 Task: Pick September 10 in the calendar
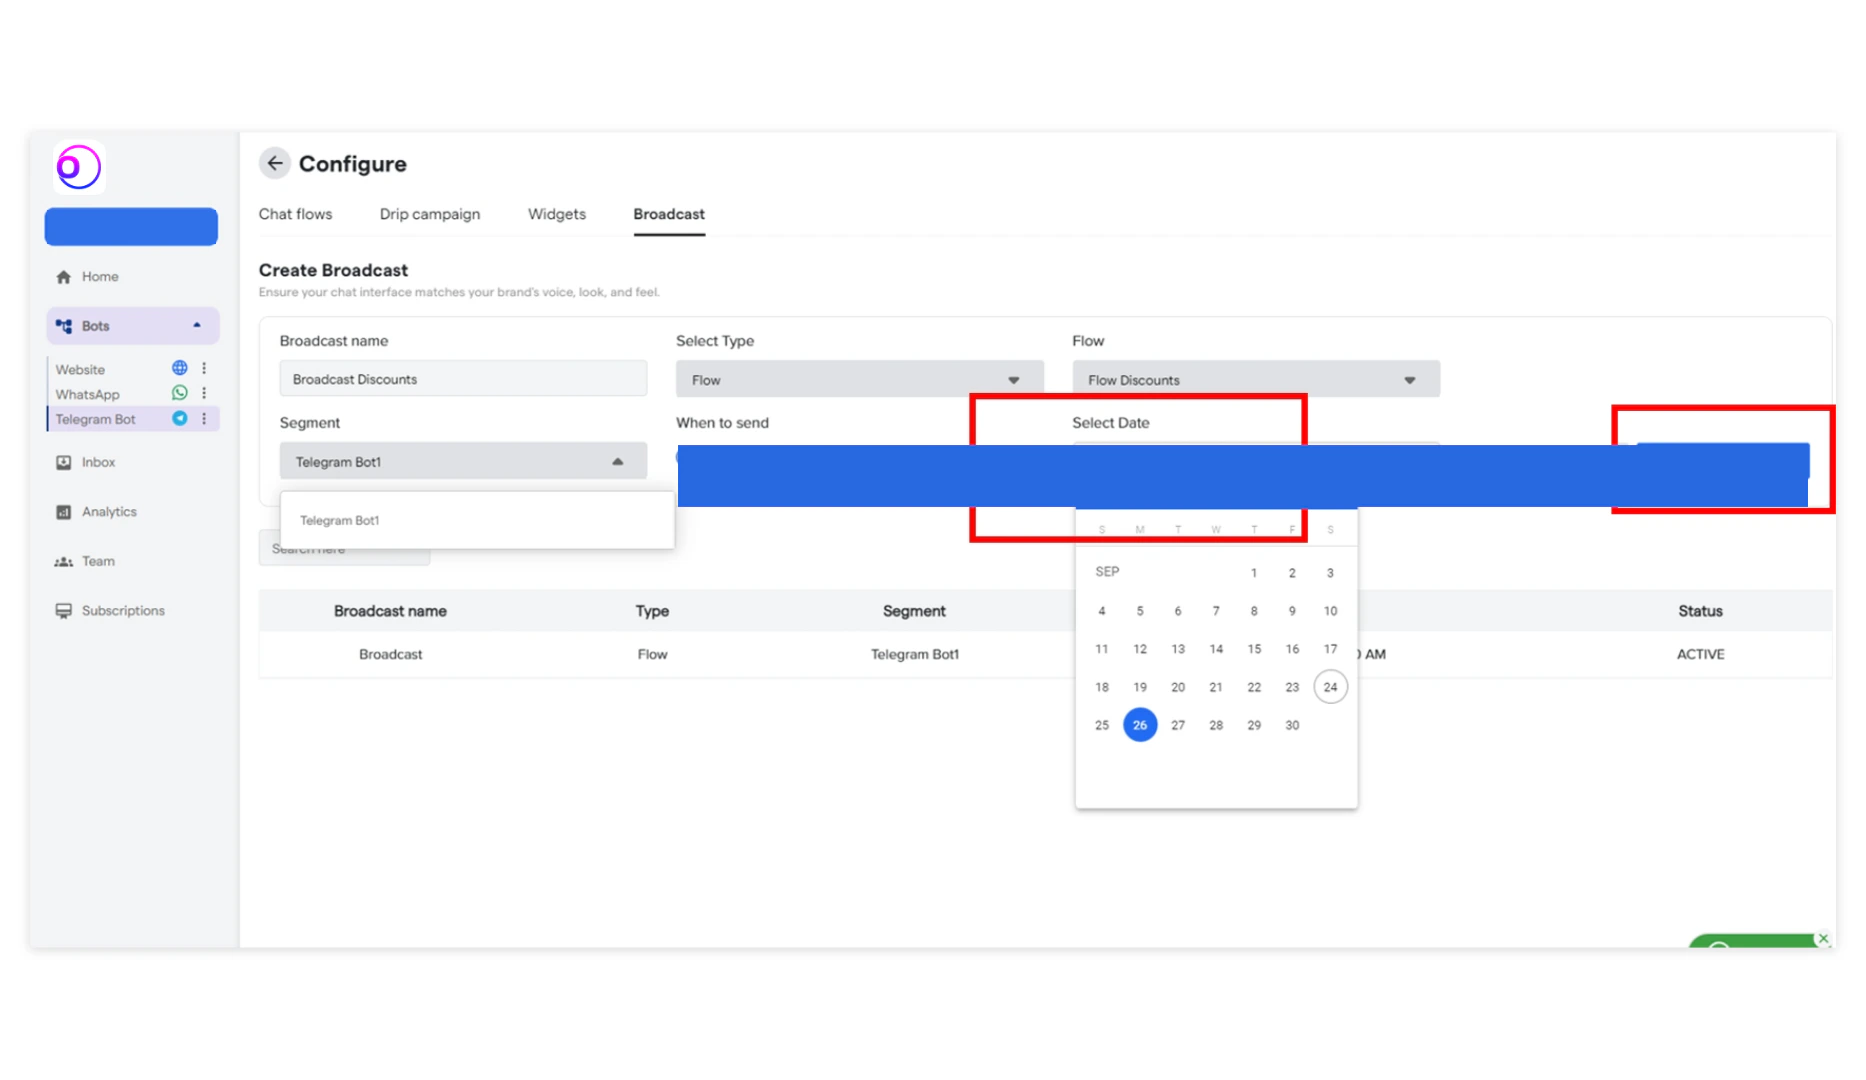pos(1330,611)
